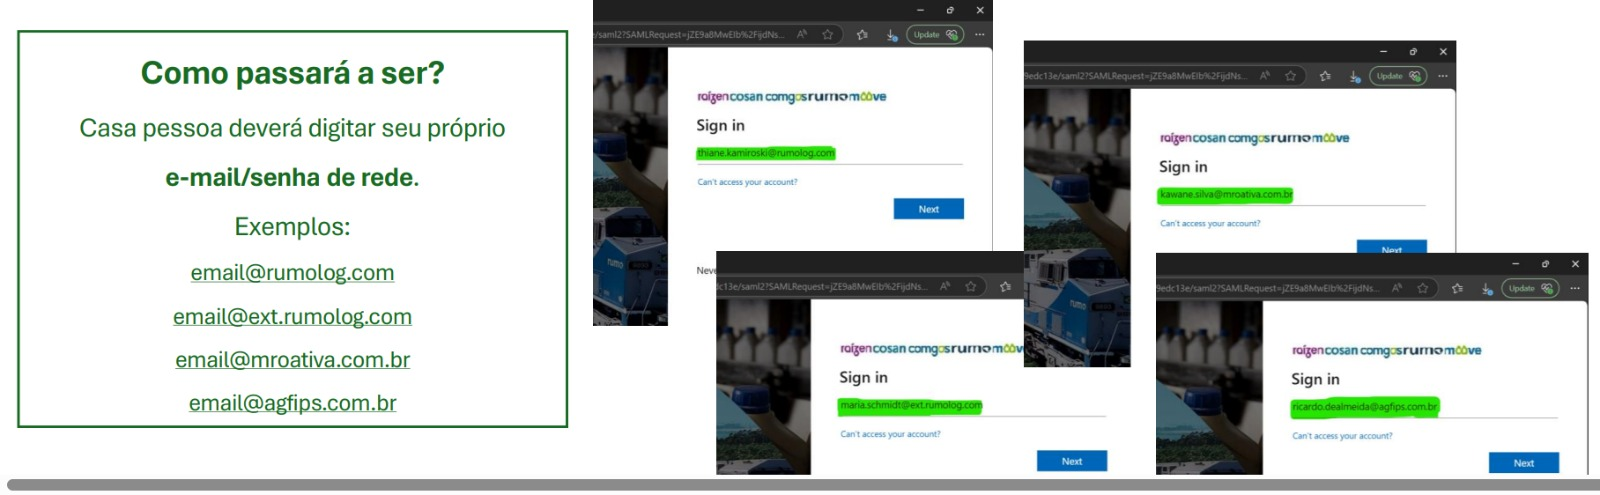Click Read aloud icon in thiane.kamiroski window
The image size is (1600, 495).
(x=802, y=34)
